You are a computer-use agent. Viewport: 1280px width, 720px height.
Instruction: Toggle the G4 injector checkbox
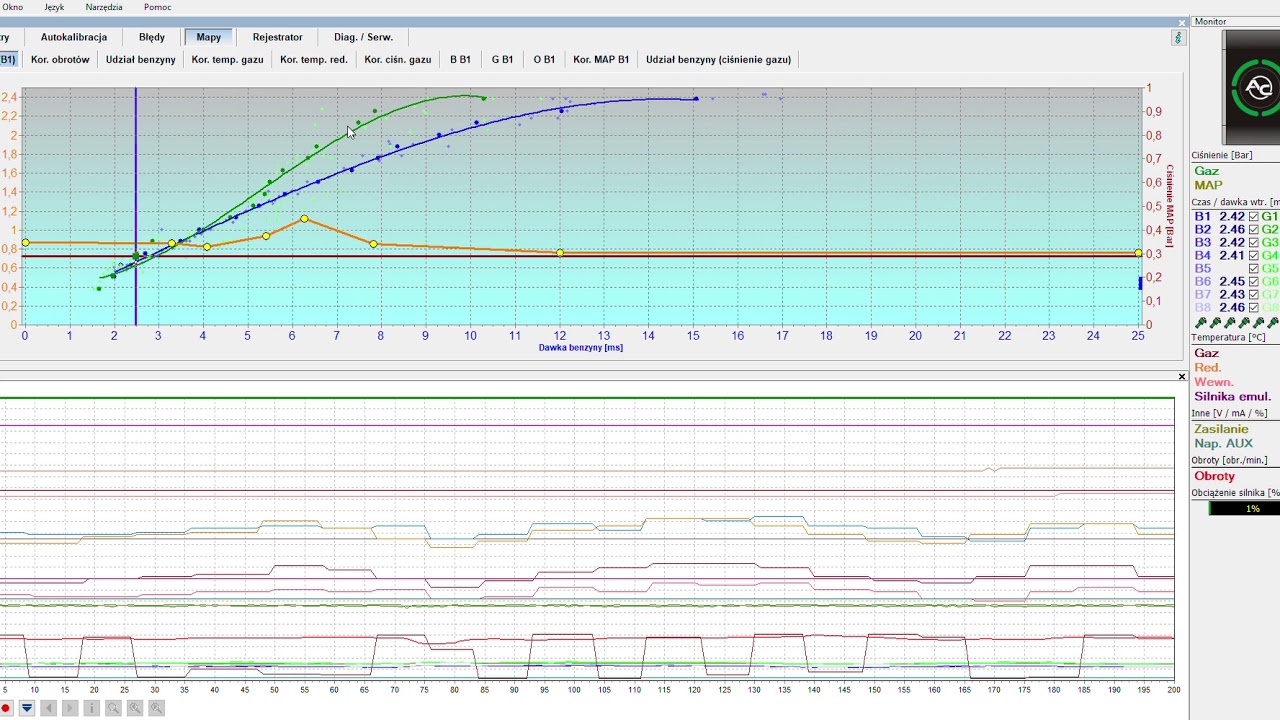pyautogui.click(x=1254, y=256)
